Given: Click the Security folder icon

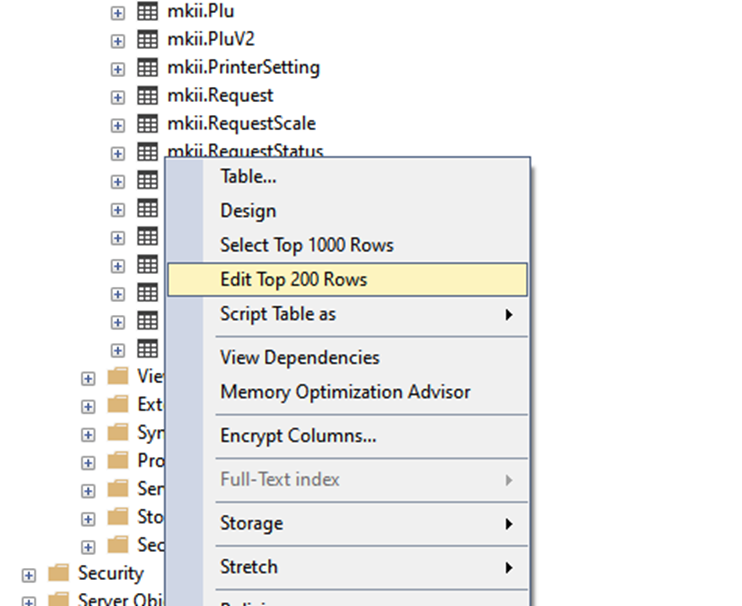Looking at the screenshot, I should click(60, 574).
